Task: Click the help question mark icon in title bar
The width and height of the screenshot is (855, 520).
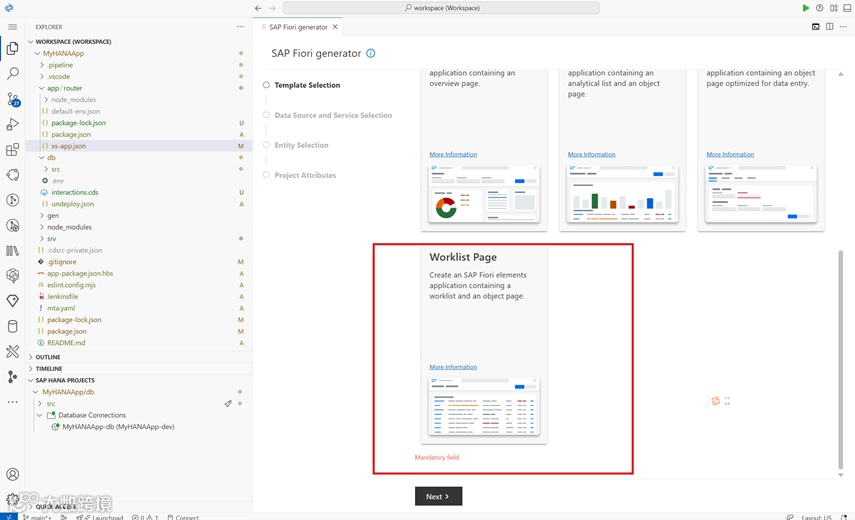Action: [820, 8]
